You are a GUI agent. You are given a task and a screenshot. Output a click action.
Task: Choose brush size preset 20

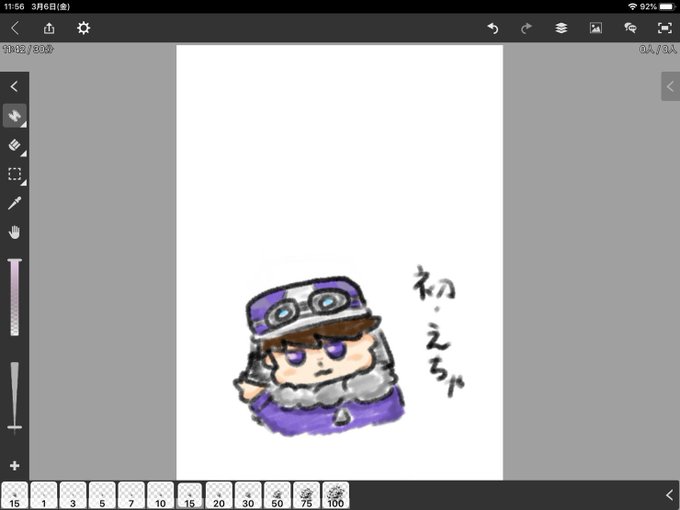point(219,495)
